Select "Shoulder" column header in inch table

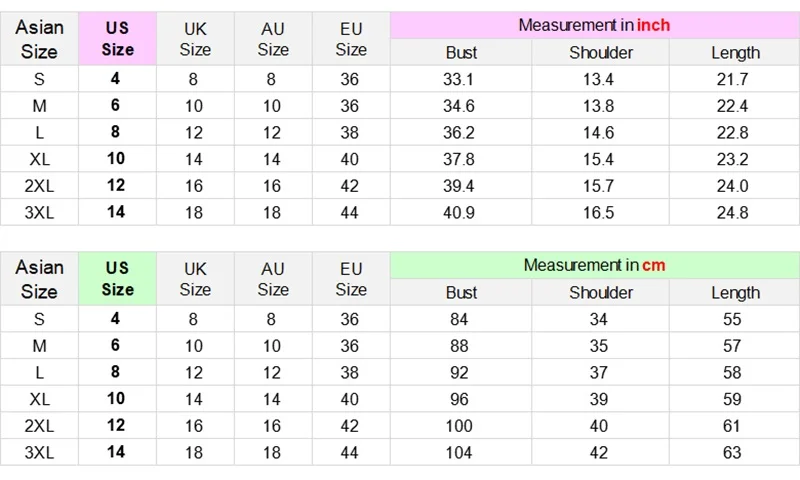(601, 53)
